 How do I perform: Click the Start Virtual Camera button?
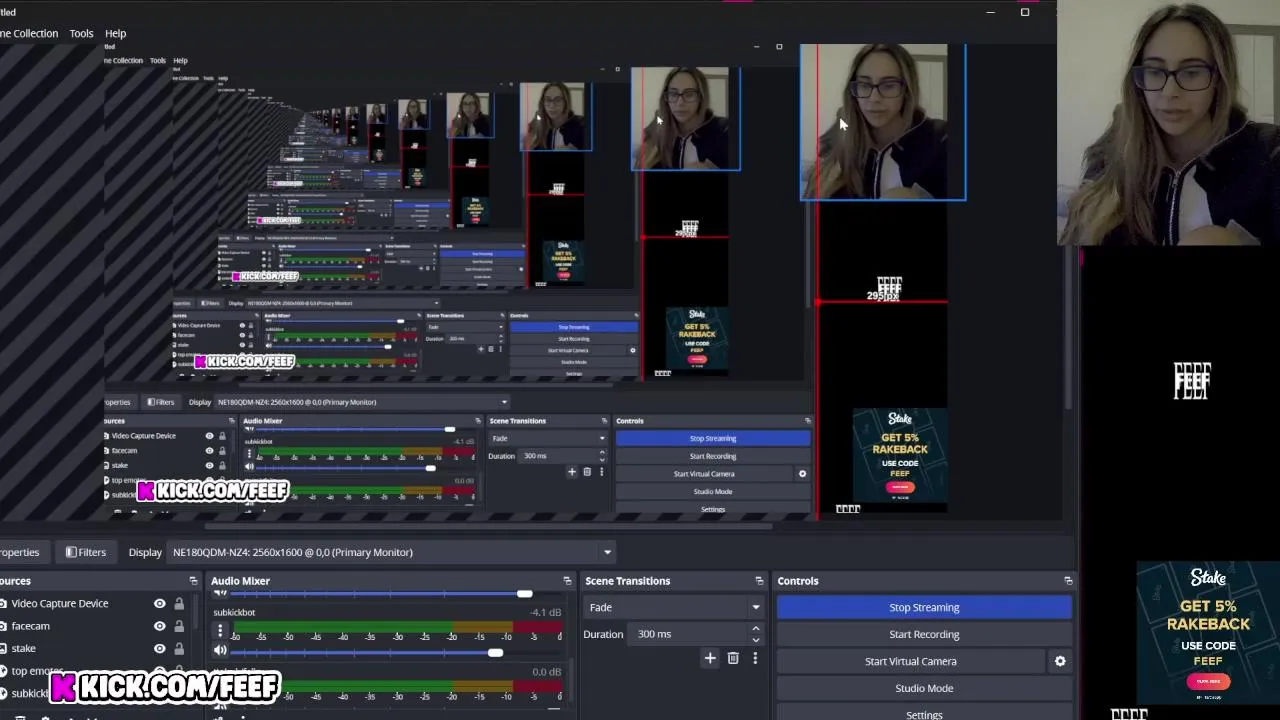click(x=911, y=661)
